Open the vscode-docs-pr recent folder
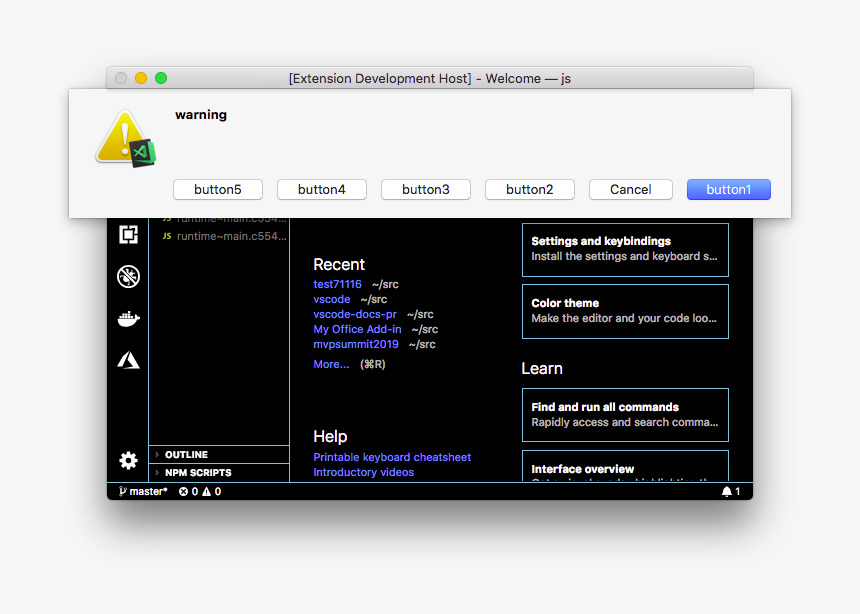 point(355,314)
